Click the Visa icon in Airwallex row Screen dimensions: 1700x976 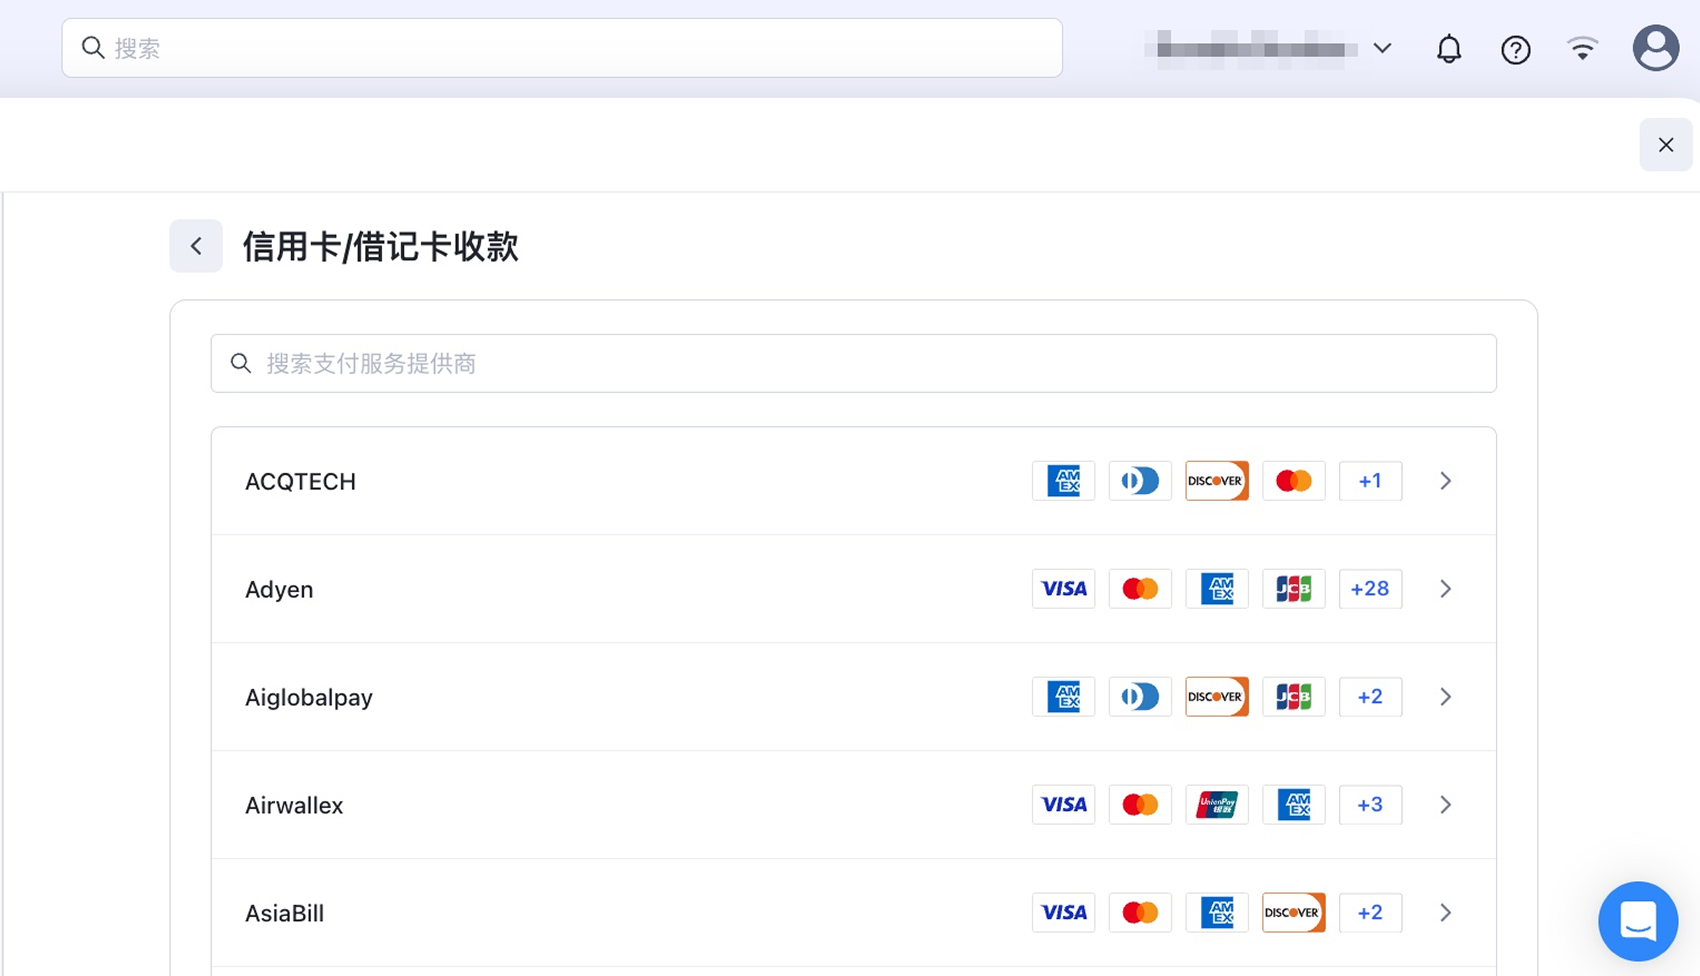click(x=1063, y=805)
